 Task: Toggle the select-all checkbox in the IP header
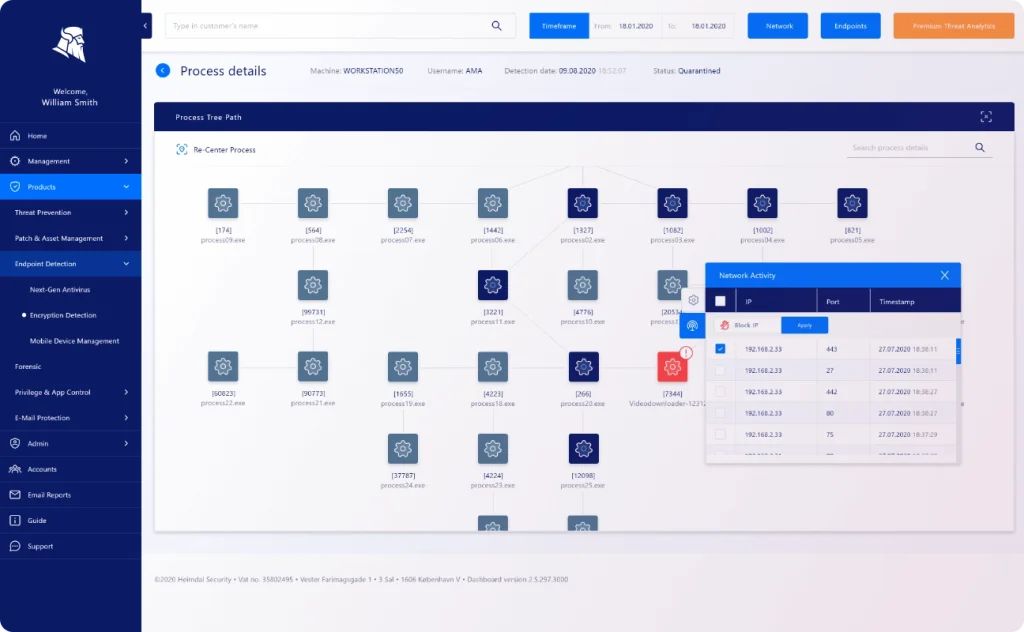[x=720, y=301]
